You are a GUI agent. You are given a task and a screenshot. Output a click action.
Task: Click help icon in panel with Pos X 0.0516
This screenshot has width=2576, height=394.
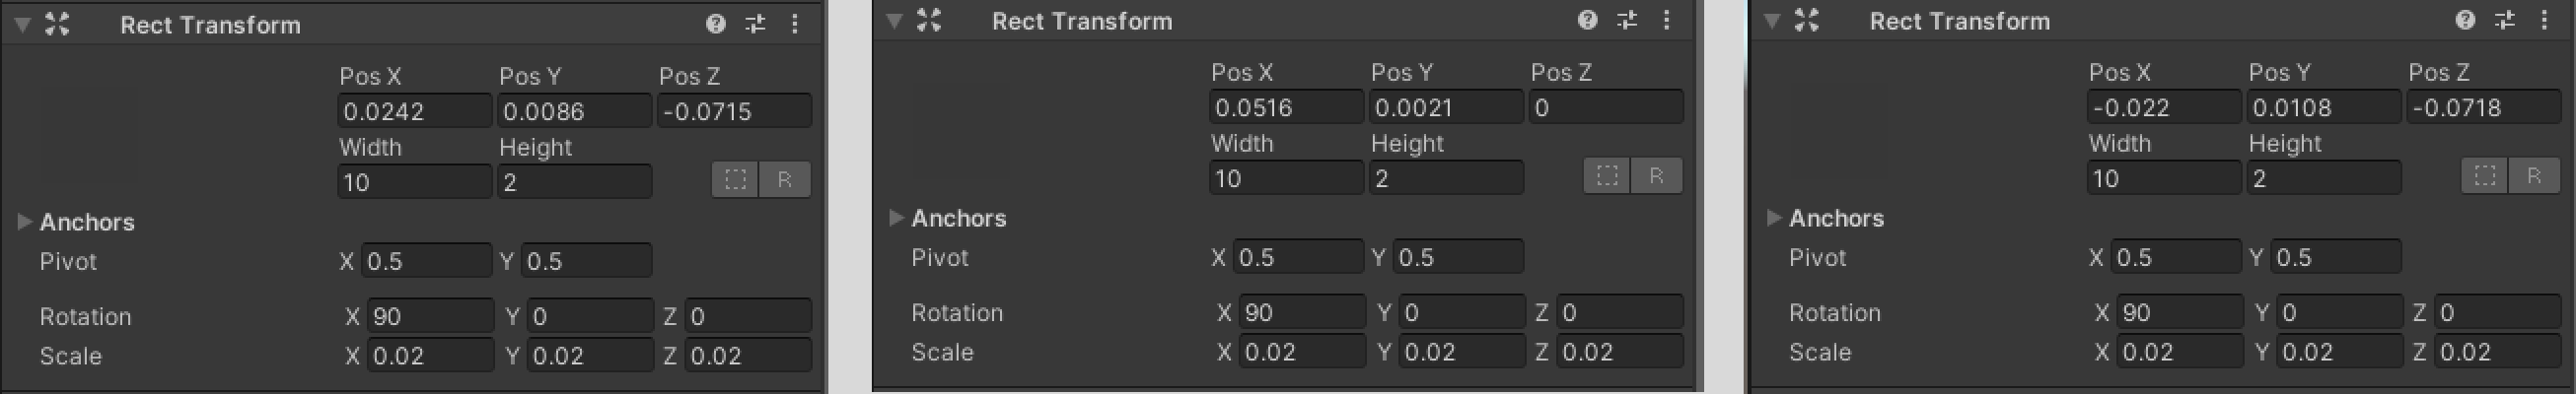point(1587,20)
